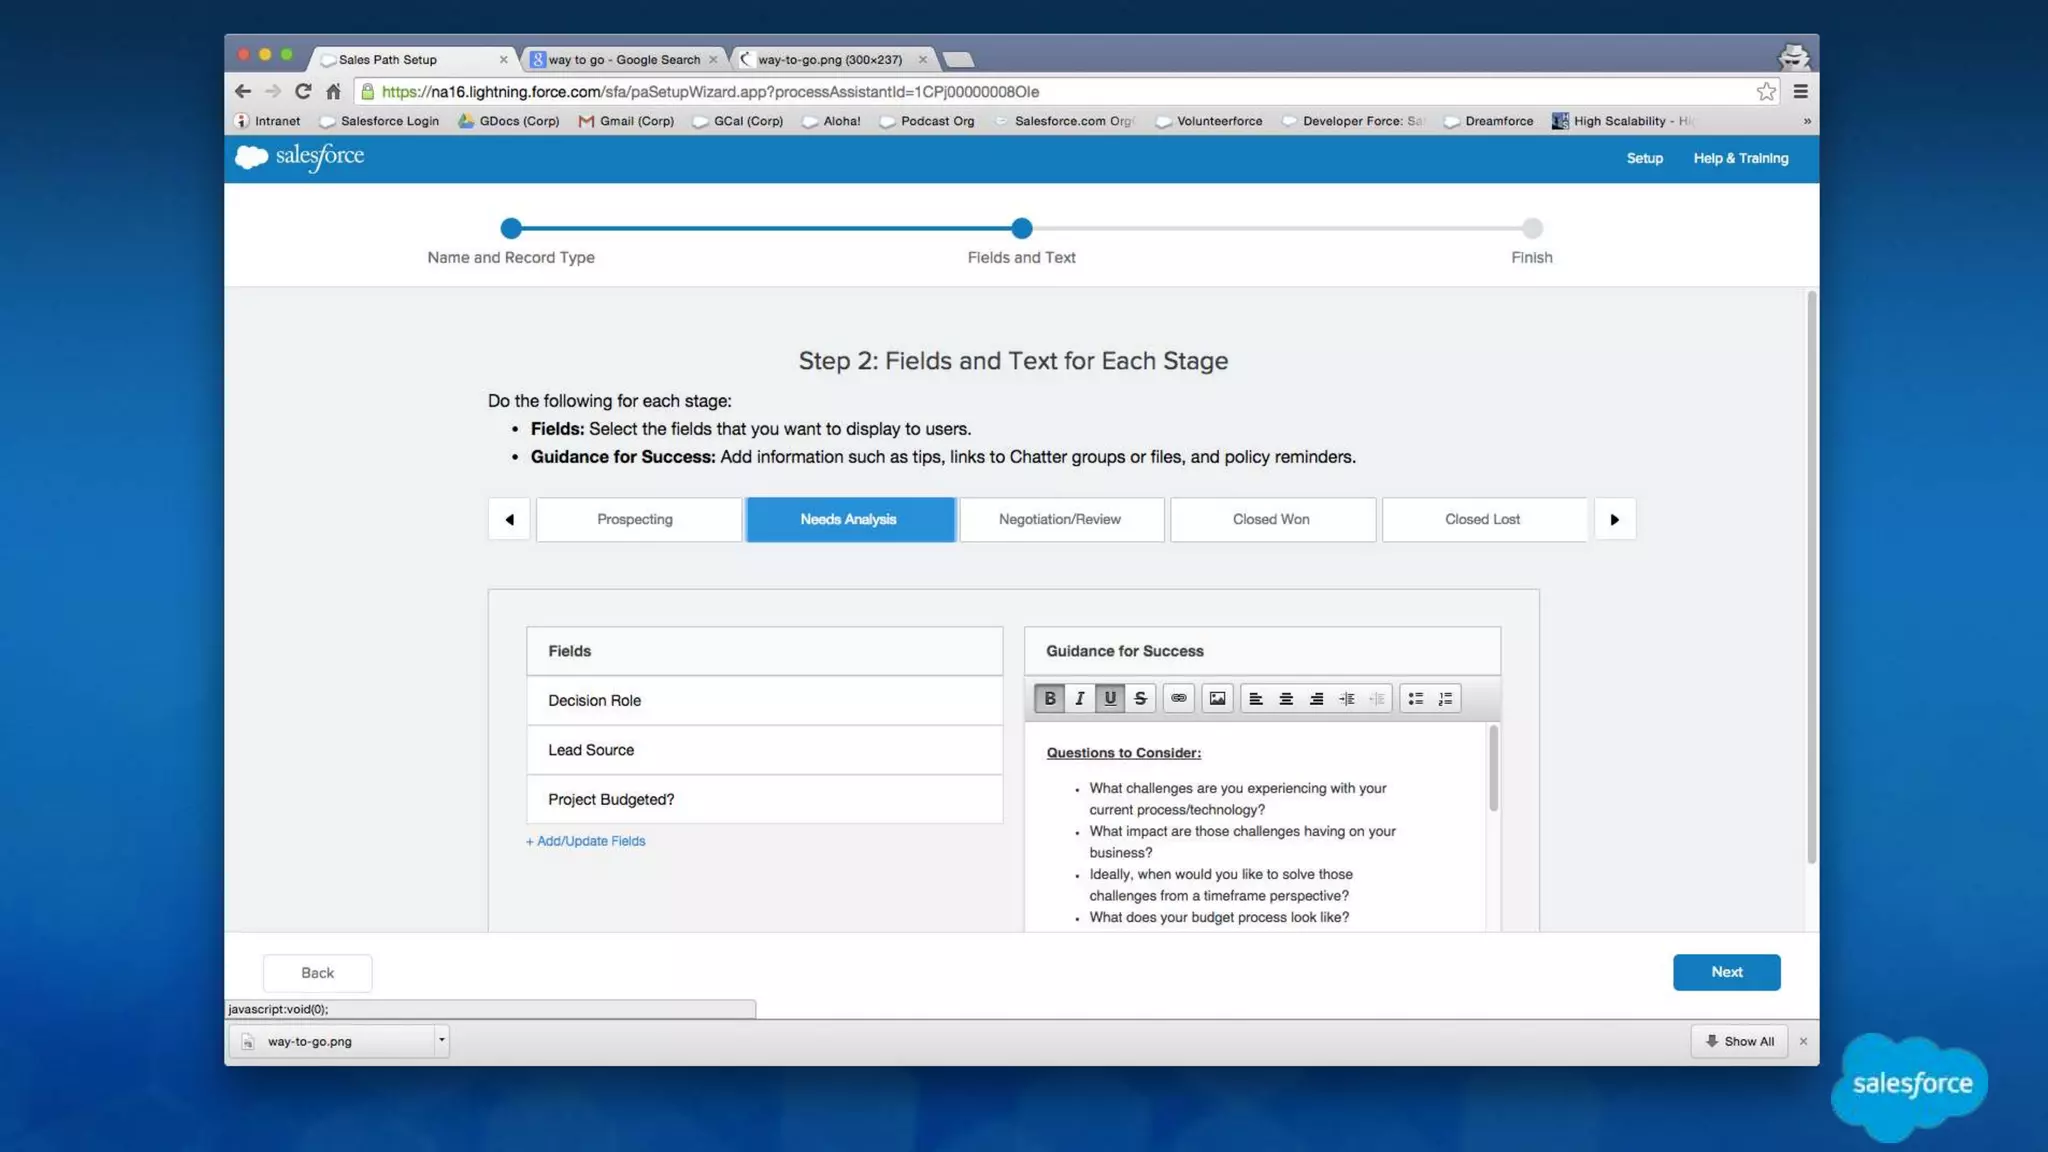The width and height of the screenshot is (2048, 1152).
Task: Insert a link in guidance editor
Action: click(x=1179, y=698)
